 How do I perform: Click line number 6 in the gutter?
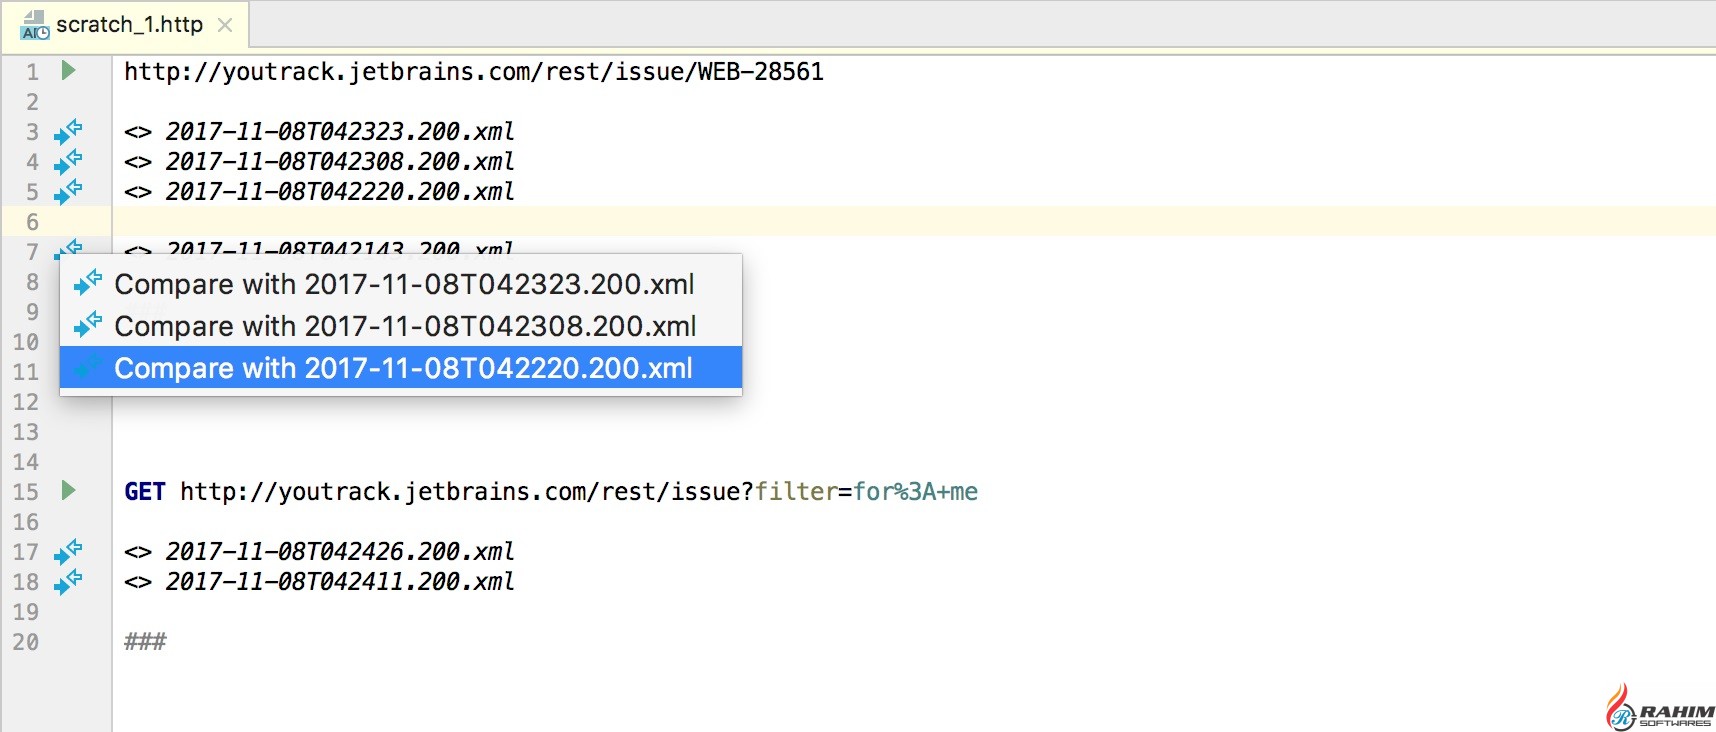[x=32, y=222]
